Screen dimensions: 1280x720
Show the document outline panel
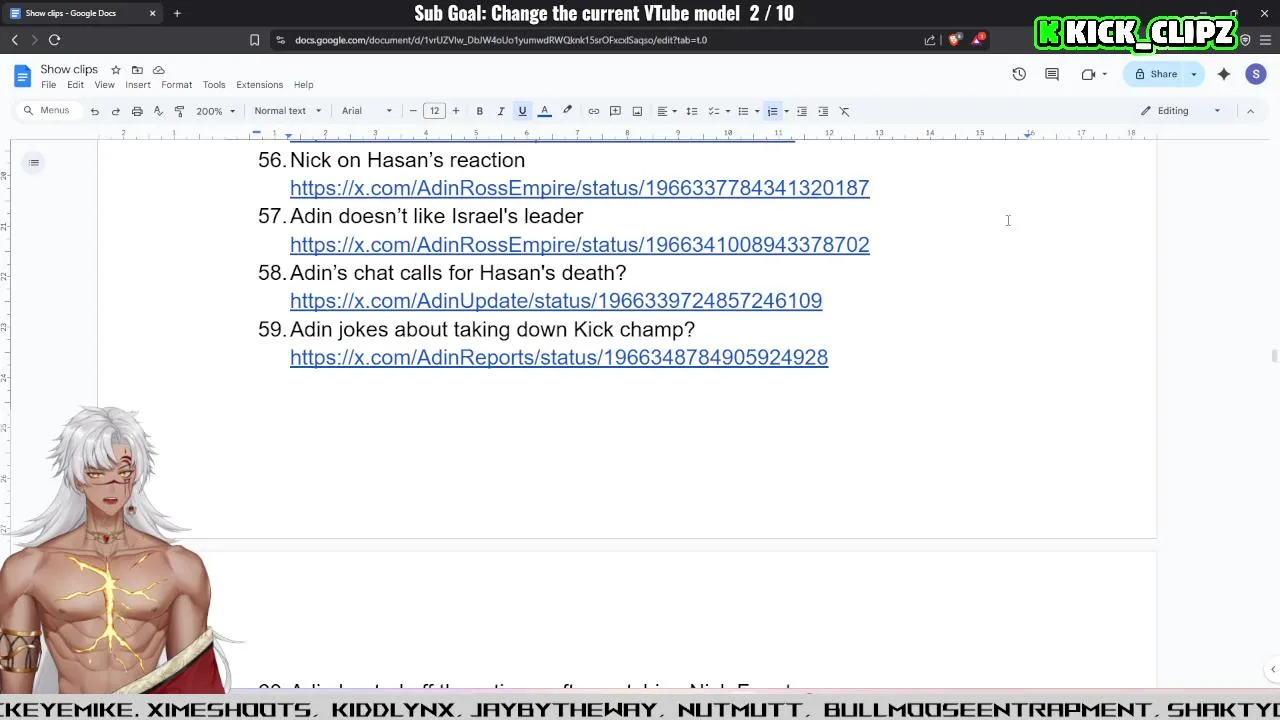pos(34,162)
